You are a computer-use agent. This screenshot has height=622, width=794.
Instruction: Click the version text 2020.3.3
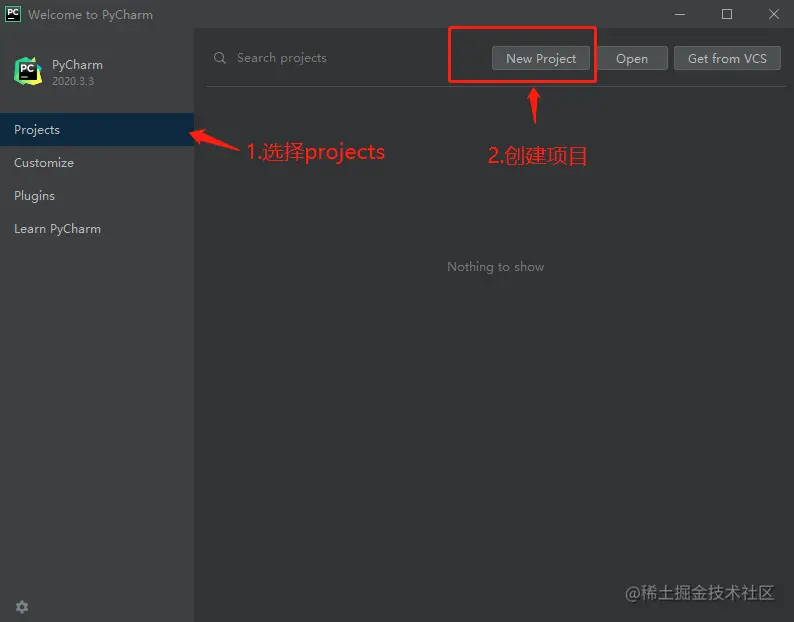tap(73, 81)
